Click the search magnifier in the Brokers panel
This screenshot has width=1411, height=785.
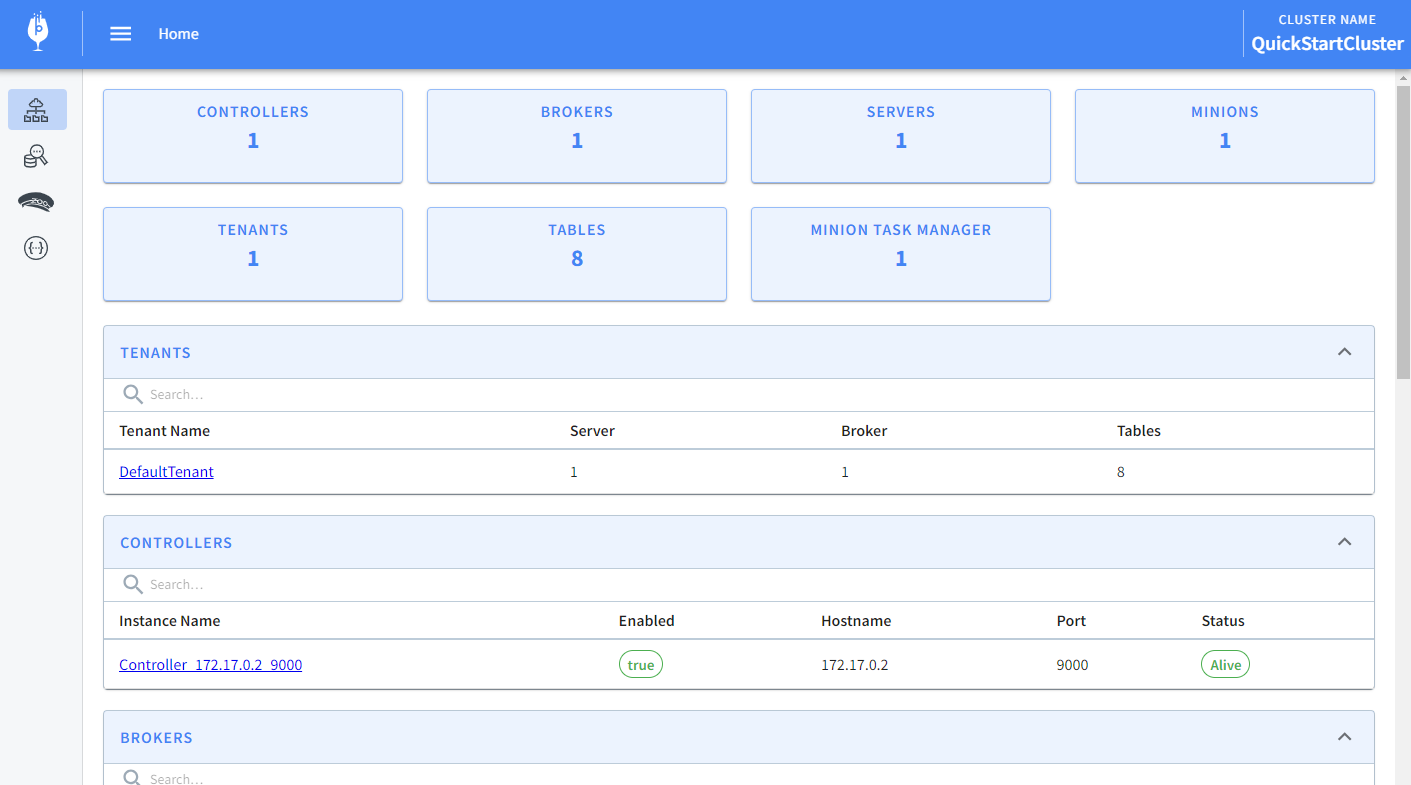pyautogui.click(x=133, y=777)
